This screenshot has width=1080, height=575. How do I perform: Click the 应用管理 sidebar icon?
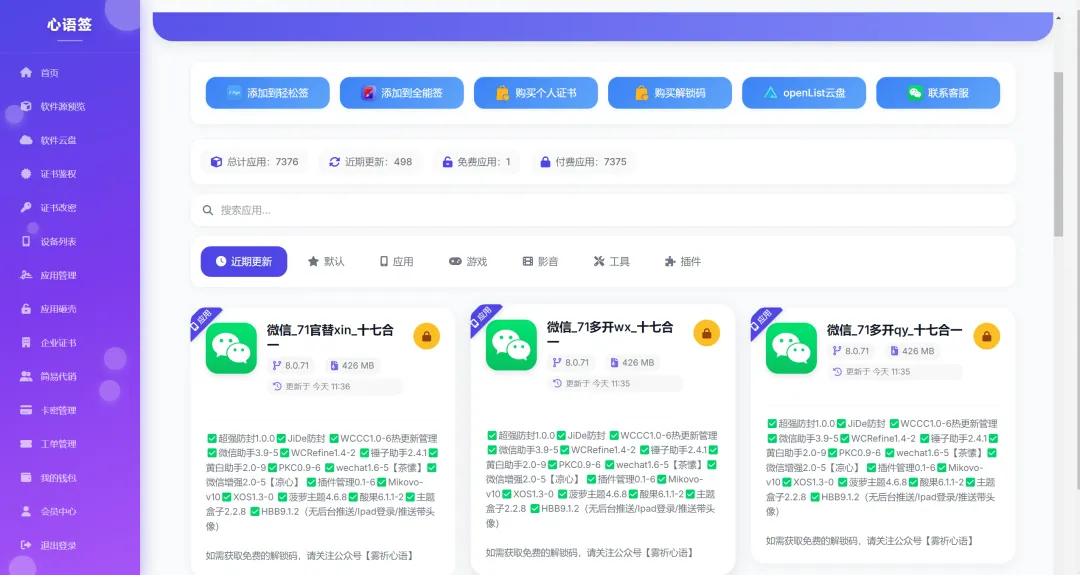26,275
